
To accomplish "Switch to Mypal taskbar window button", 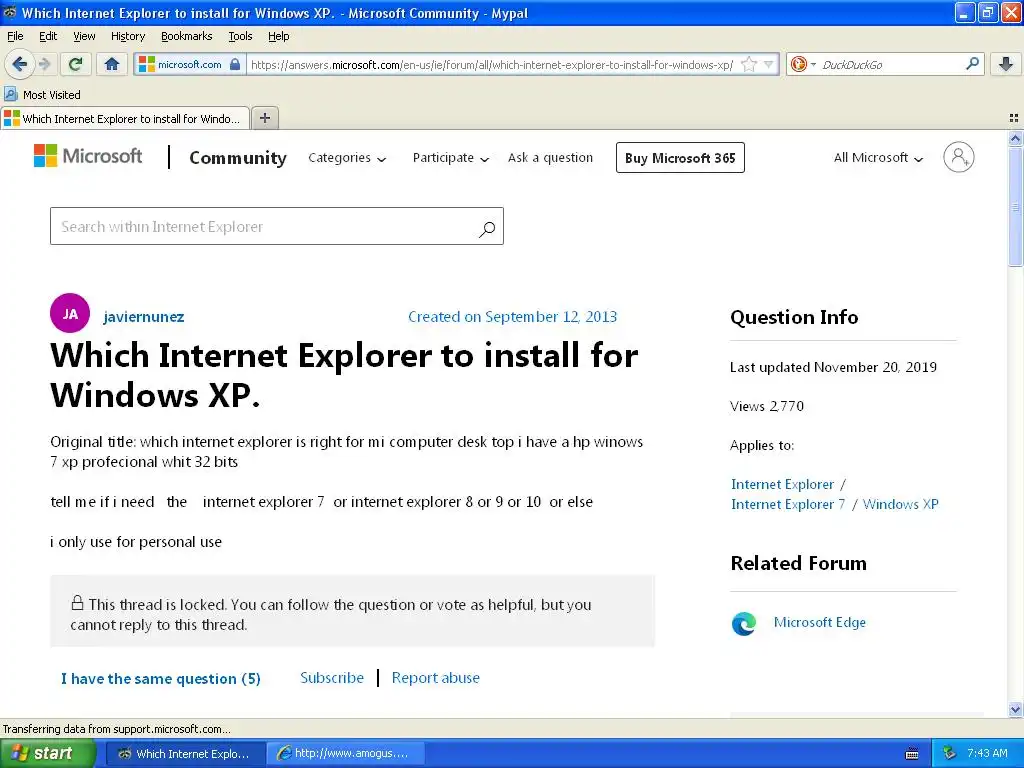I will 185,754.
